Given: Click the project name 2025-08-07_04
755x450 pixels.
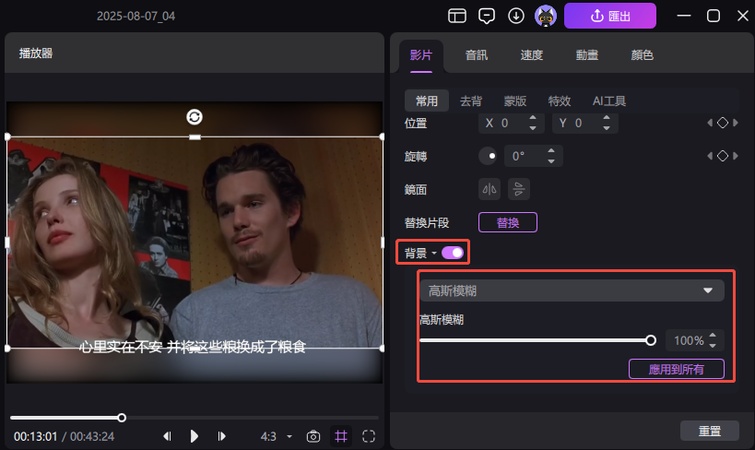Looking at the screenshot, I should [x=136, y=16].
